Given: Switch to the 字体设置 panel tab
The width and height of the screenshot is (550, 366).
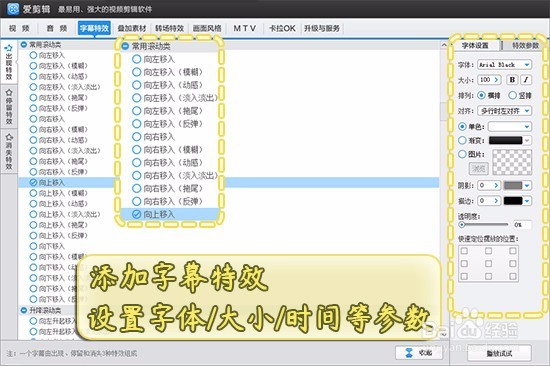Looking at the screenshot, I should pos(475,45).
